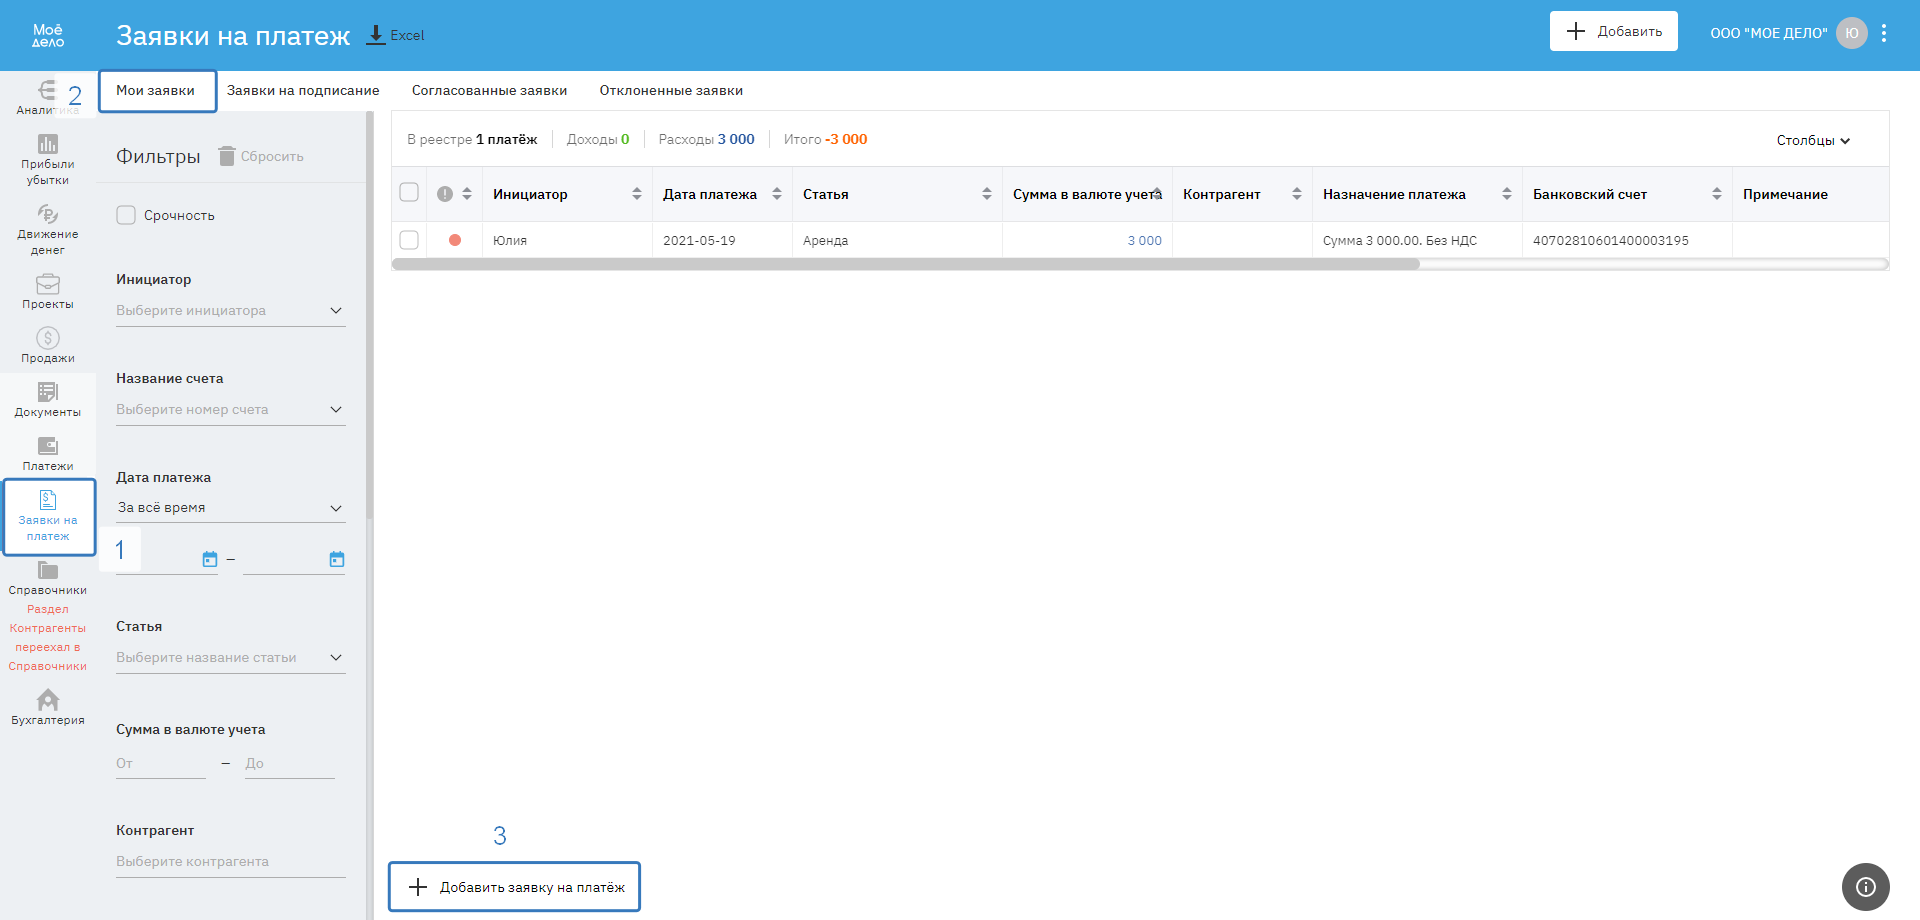This screenshot has height=920, width=1920.
Task: Sort table by Дата платежа arrows
Action: 777,194
